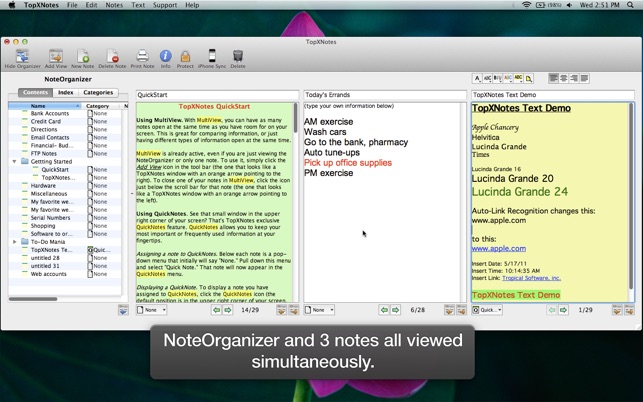Click the Print Note icon
The width and height of the screenshot is (643, 402).
142,57
